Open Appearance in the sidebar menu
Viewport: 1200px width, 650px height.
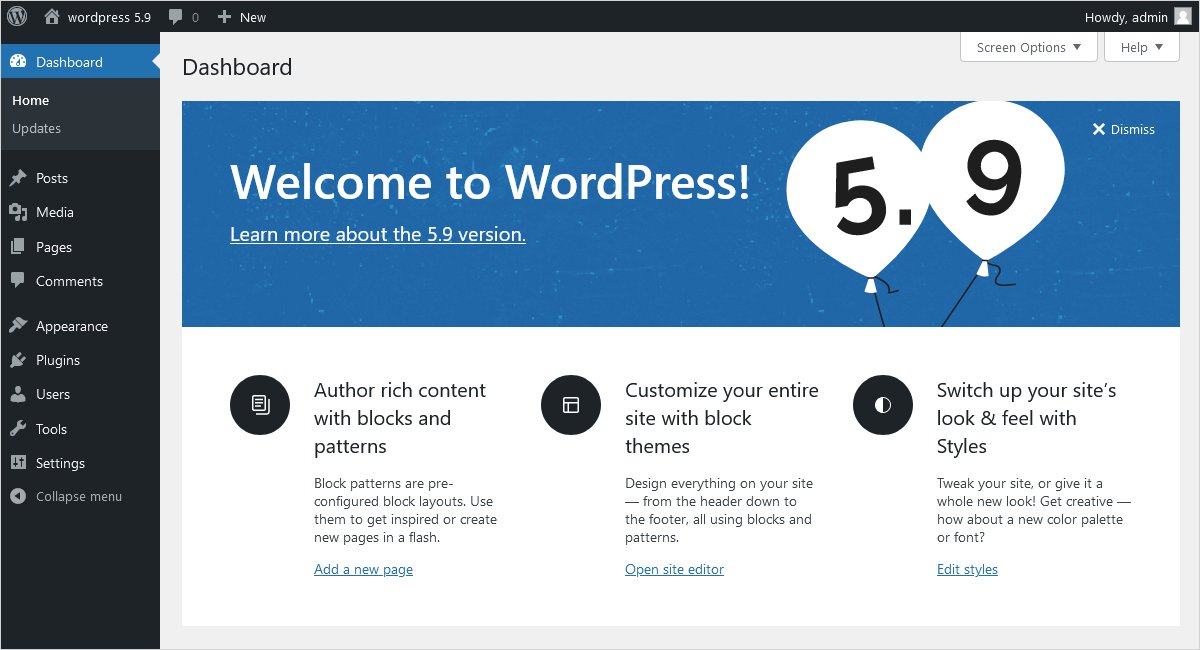coord(71,326)
